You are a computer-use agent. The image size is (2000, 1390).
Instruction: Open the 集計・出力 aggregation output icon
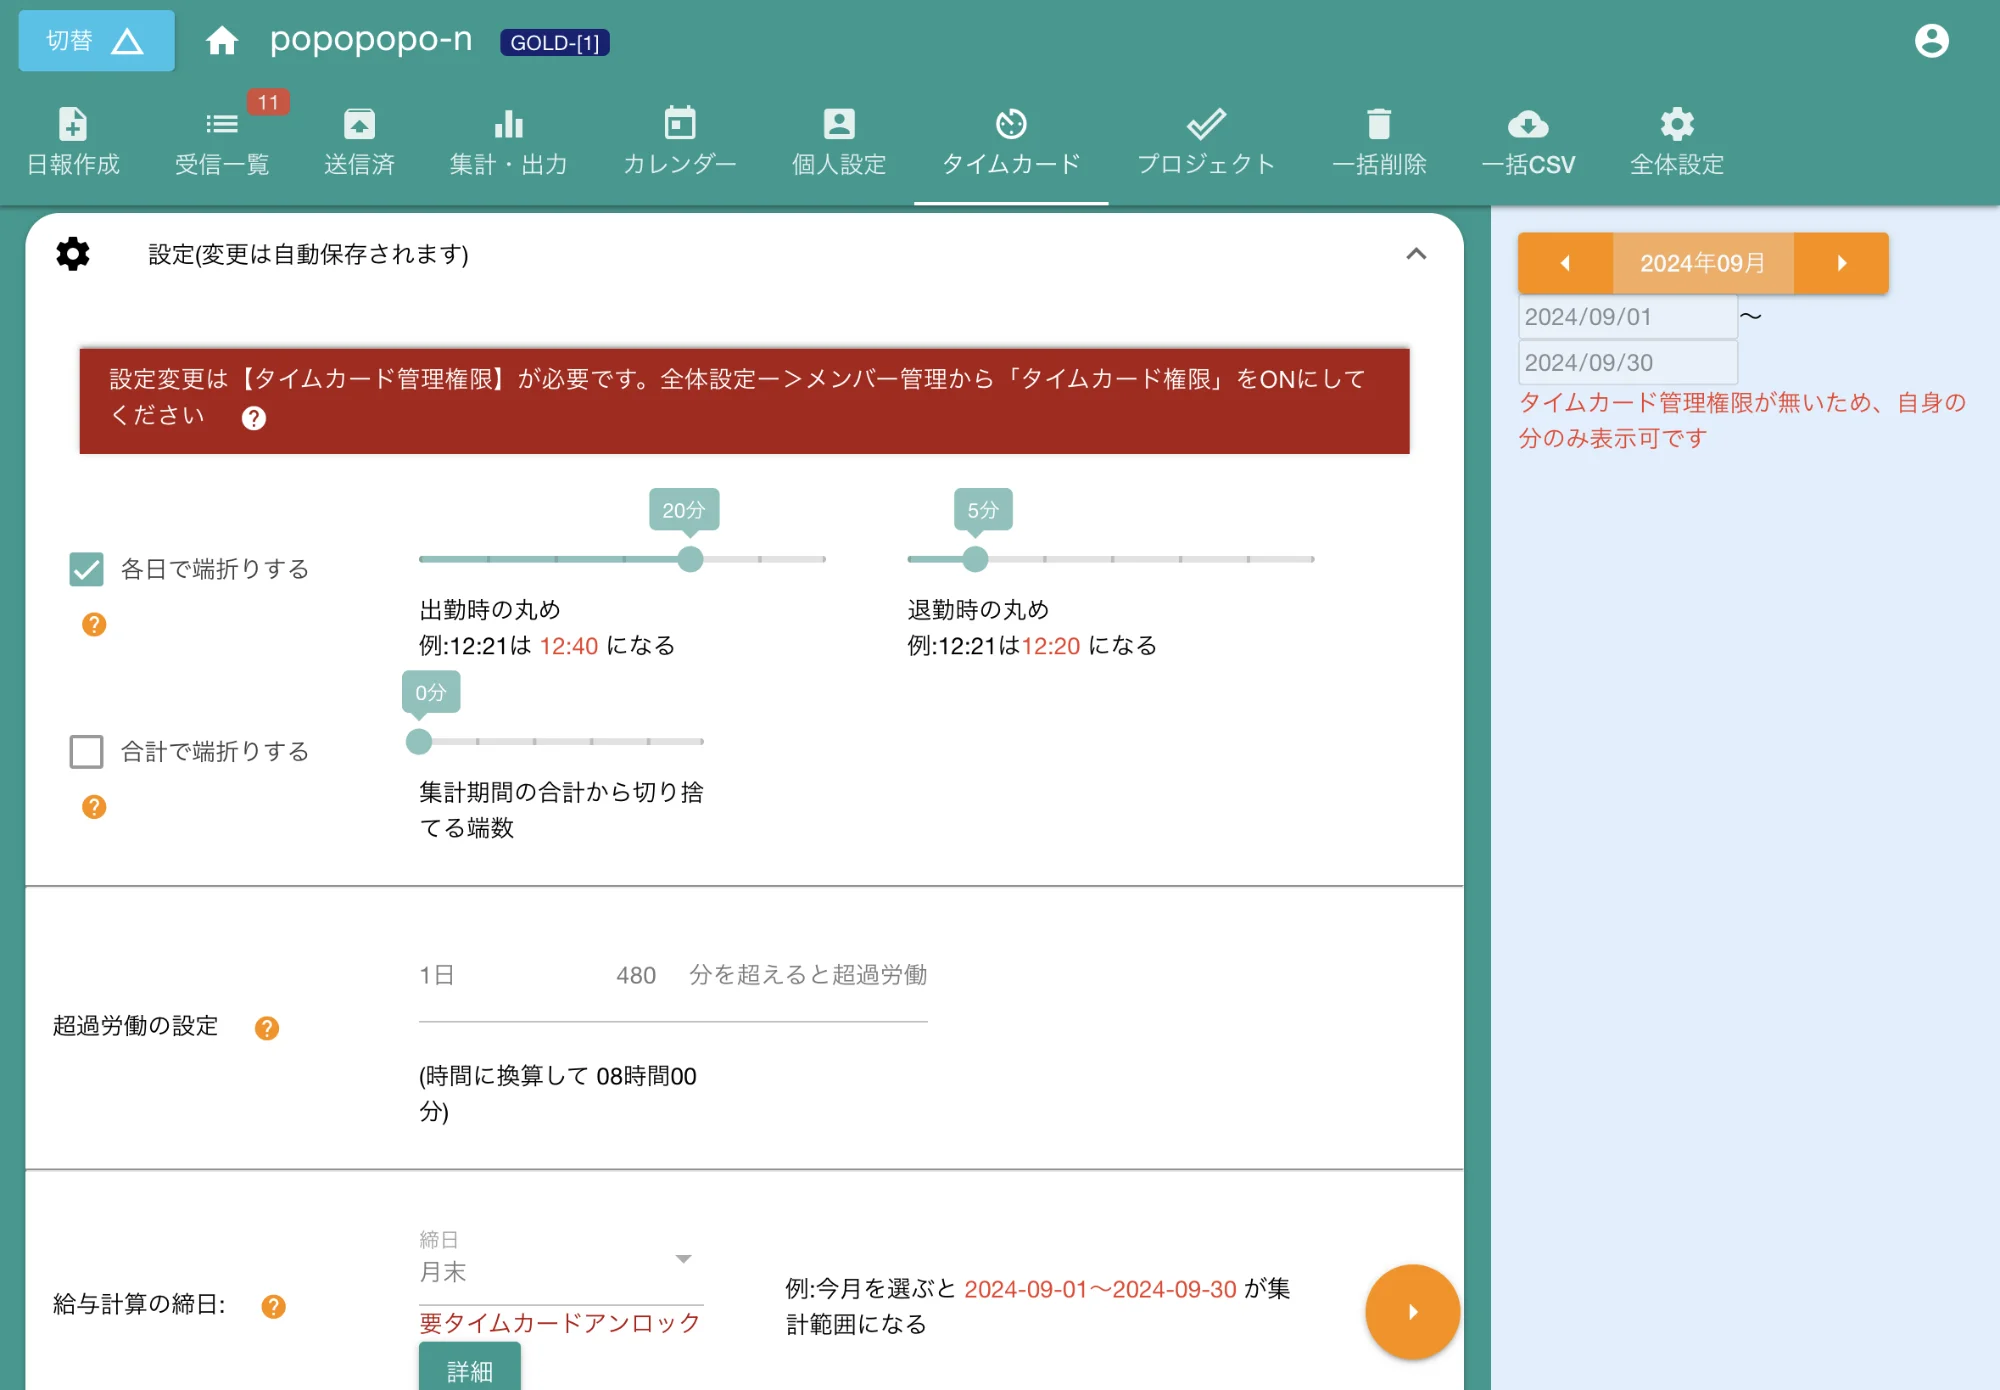(x=508, y=140)
